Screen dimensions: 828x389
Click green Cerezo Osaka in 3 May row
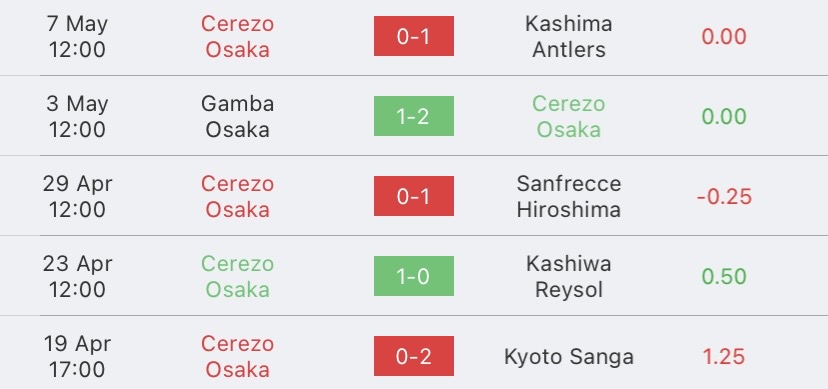click(569, 116)
